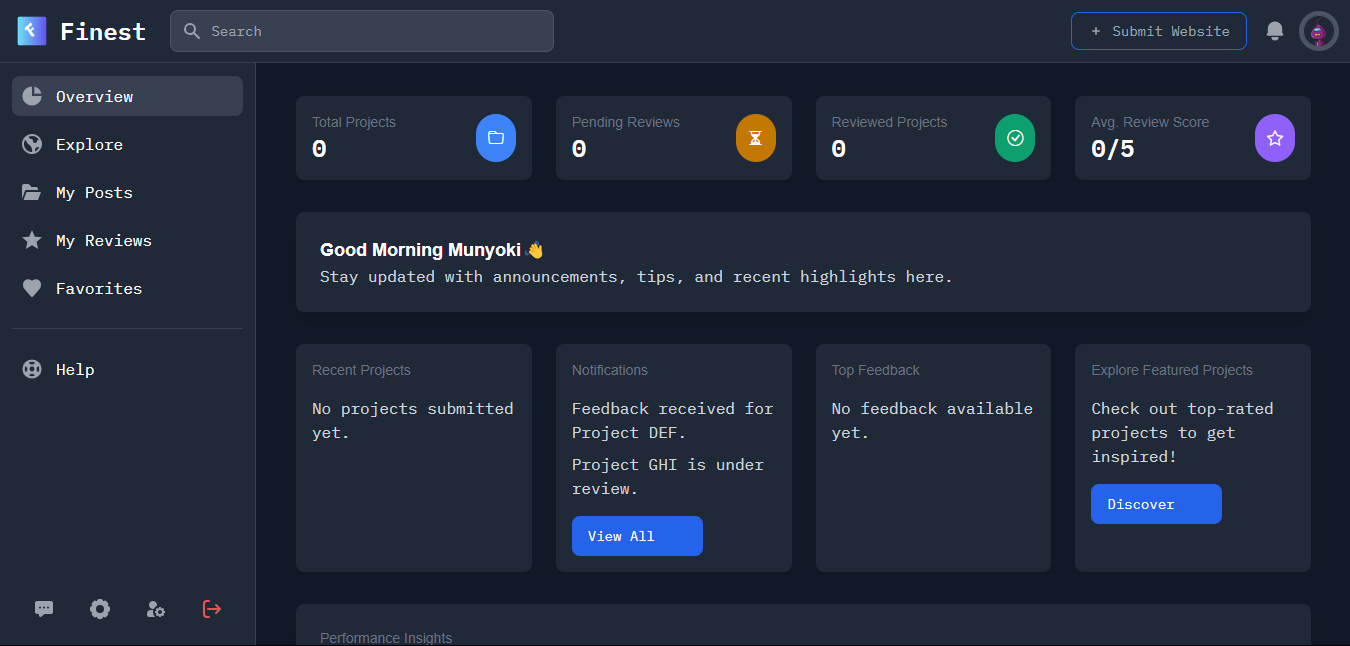This screenshot has width=1350, height=646.
Task: Click the 'Performance Insights' heading
Action: click(386, 638)
